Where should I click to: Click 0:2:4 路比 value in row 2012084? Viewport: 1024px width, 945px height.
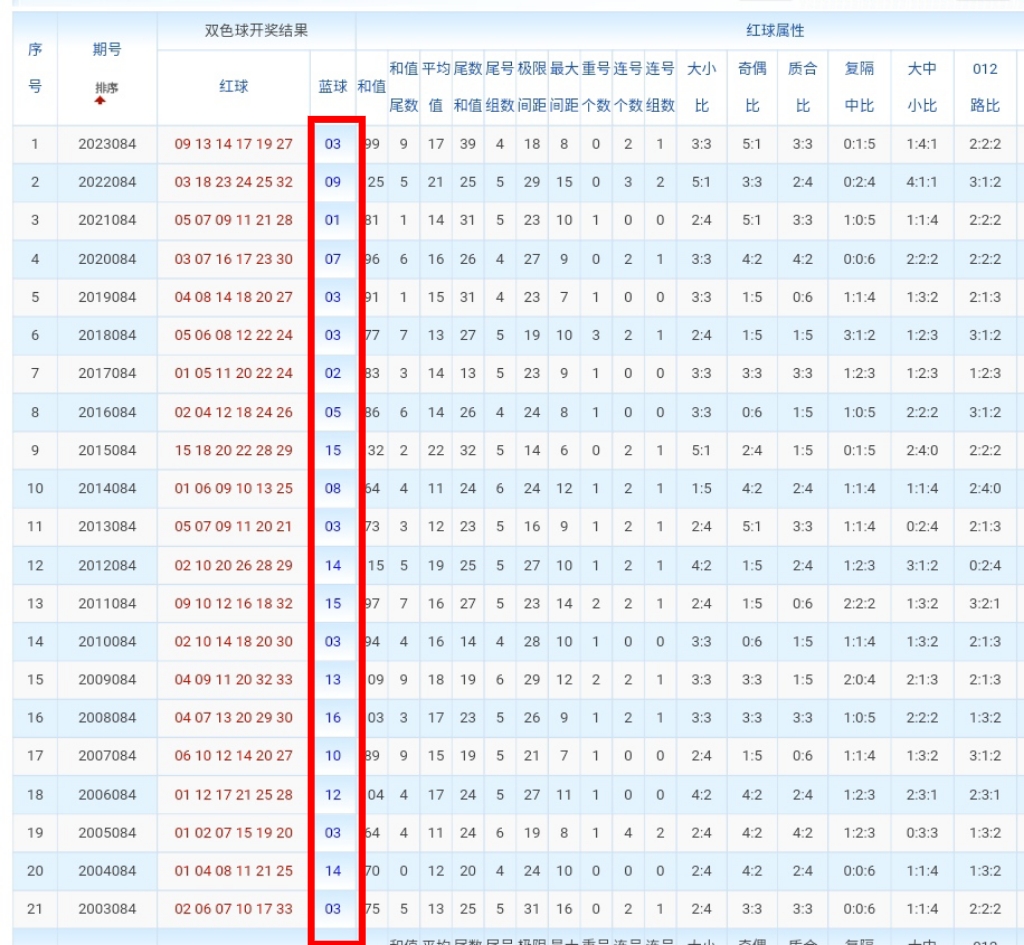click(985, 565)
